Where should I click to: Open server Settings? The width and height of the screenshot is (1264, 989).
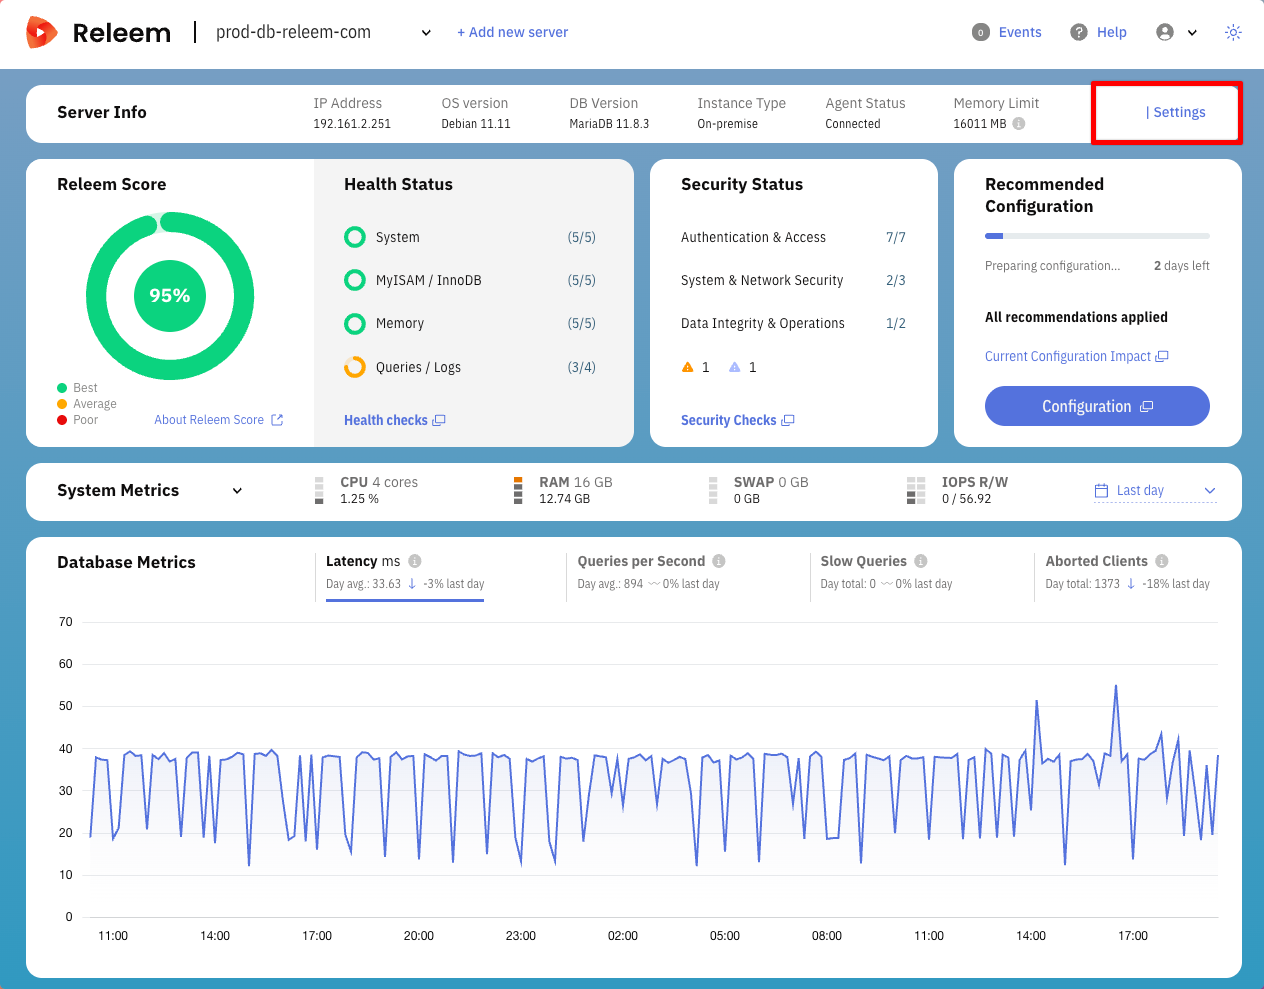(x=1178, y=113)
